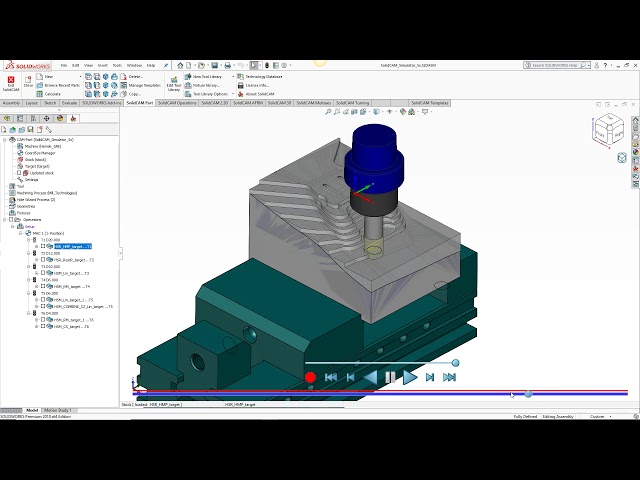Open the SolidCAM Manager tab with red icon
This screenshot has width=640, height=480.
coord(73,118)
